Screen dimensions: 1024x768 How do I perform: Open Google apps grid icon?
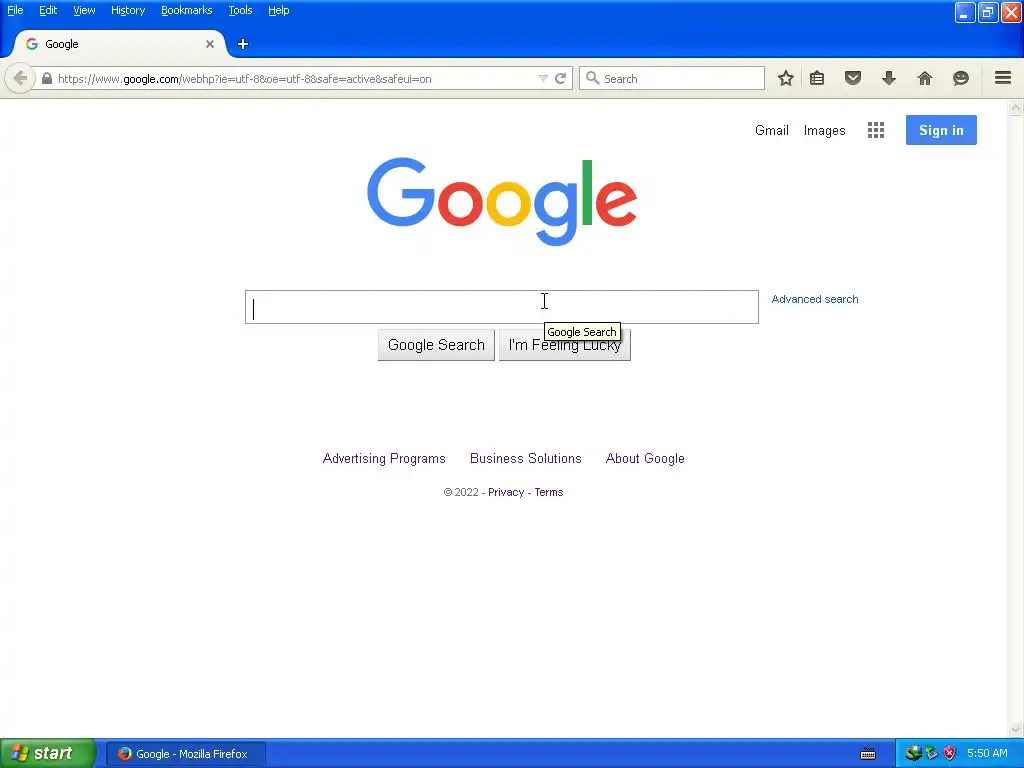coord(876,130)
